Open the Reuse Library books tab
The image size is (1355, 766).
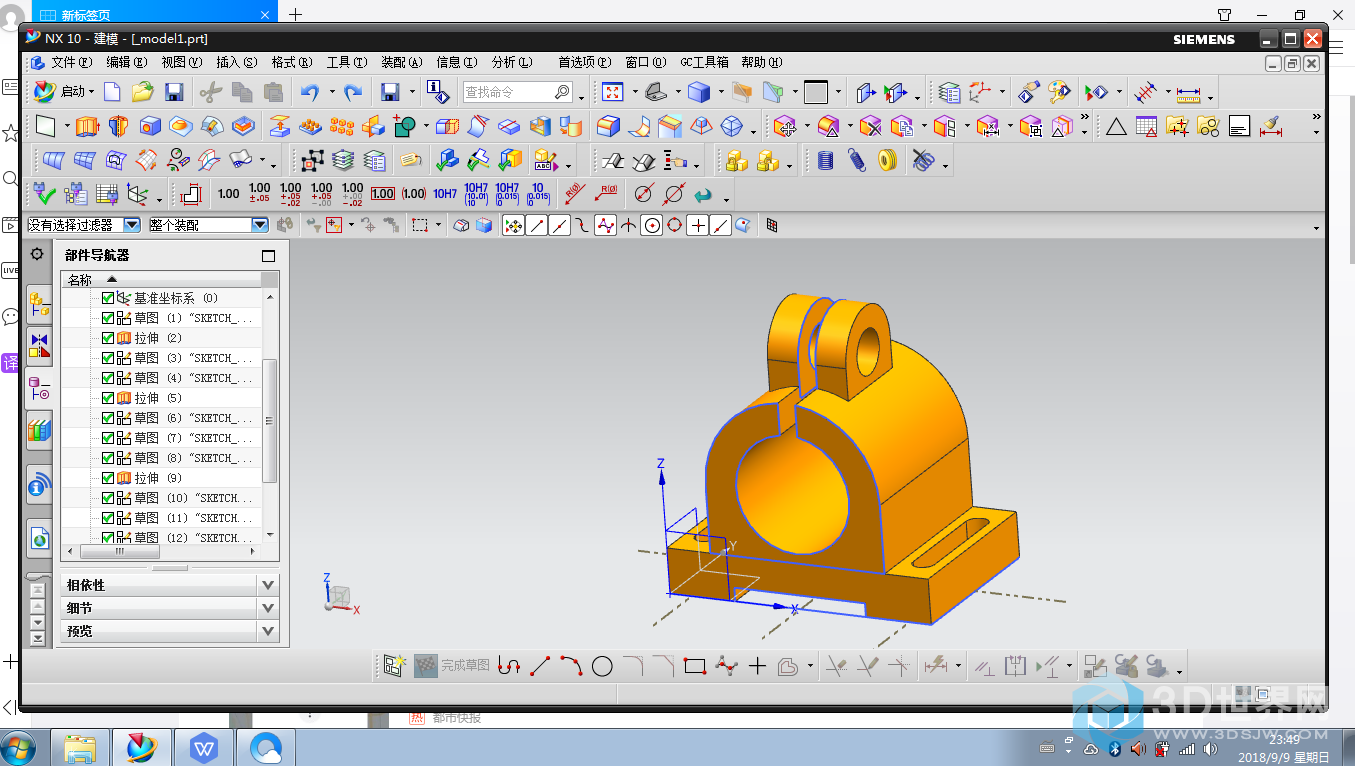[x=39, y=431]
